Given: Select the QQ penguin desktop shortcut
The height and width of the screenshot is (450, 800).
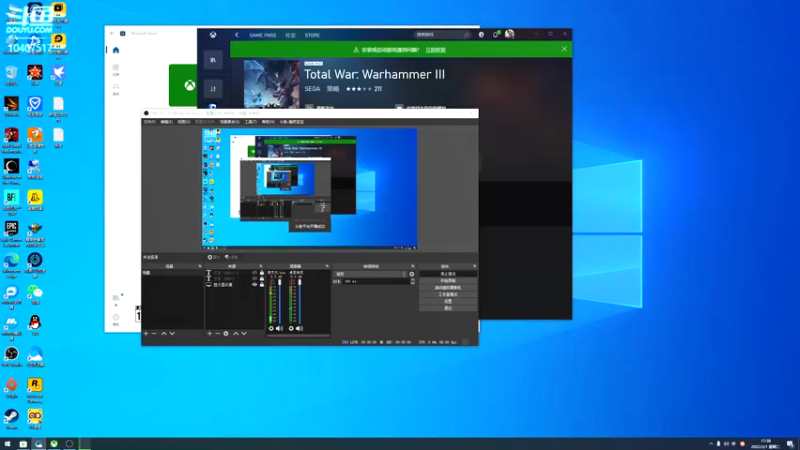Looking at the screenshot, I should (x=35, y=325).
